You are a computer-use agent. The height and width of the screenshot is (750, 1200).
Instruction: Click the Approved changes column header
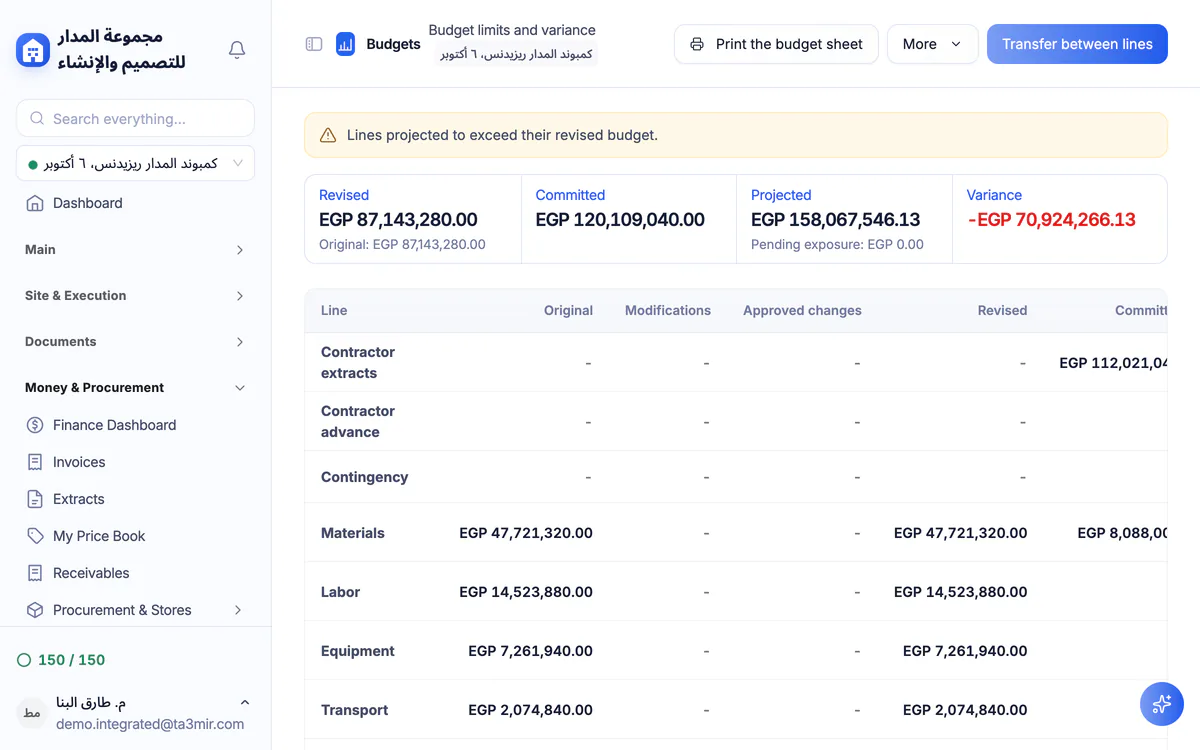tap(802, 310)
